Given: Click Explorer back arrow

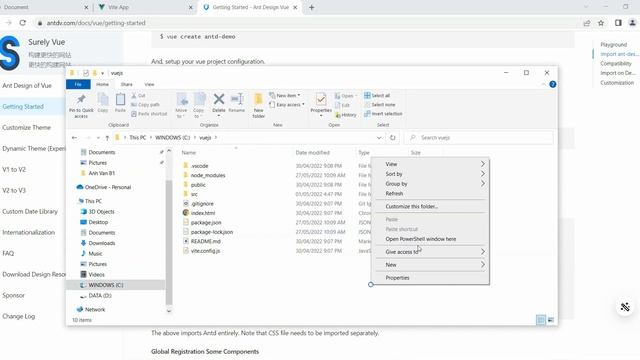Looking at the screenshot, I should [74, 138].
